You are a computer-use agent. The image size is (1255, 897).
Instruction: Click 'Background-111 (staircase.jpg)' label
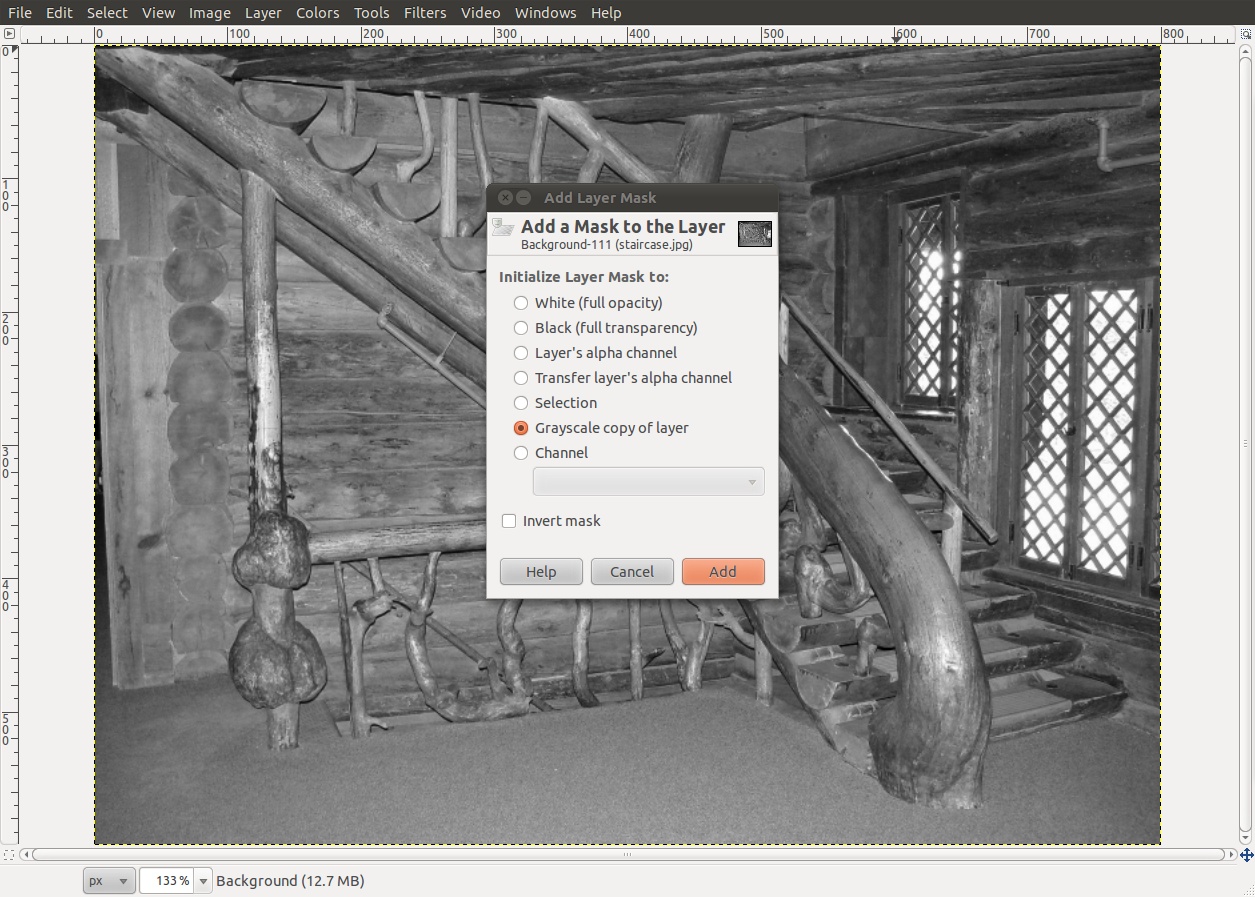[x=607, y=244]
